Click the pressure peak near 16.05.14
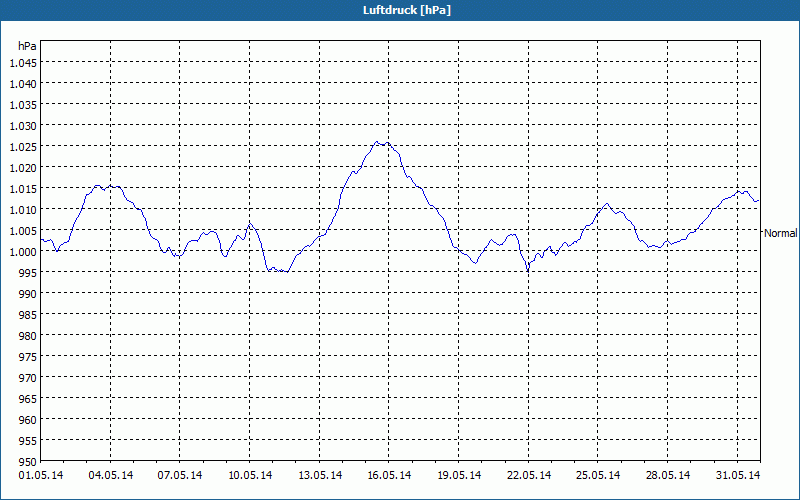800x500 pixels. pyautogui.click(x=377, y=142)
